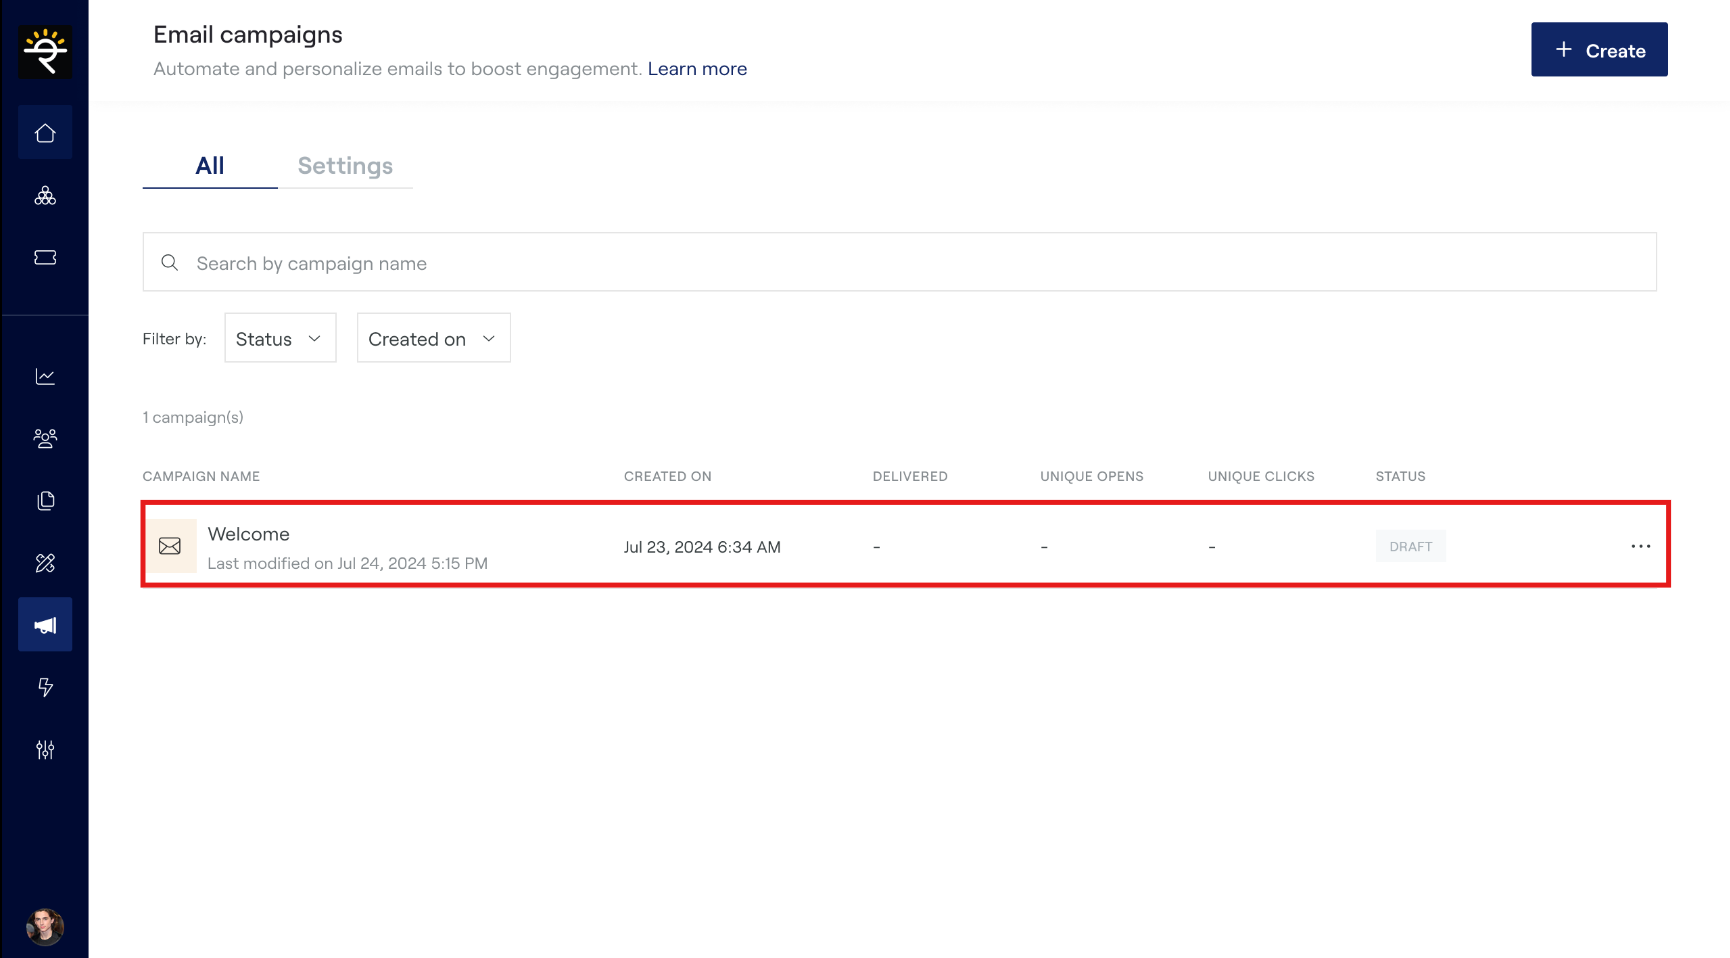Open the people group sidebar icon
The image size is (1730, 958).
tap(45, 439)
